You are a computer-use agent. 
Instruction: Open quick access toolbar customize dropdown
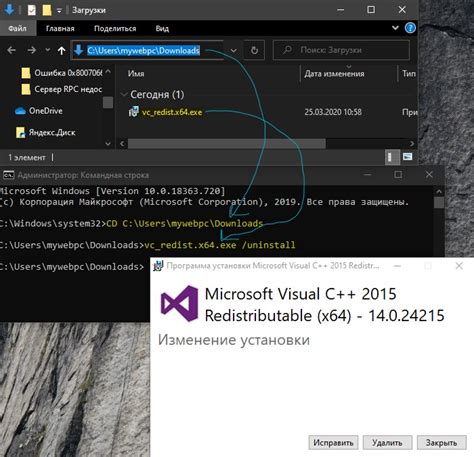pyautogui.click(x=59, y=11)
